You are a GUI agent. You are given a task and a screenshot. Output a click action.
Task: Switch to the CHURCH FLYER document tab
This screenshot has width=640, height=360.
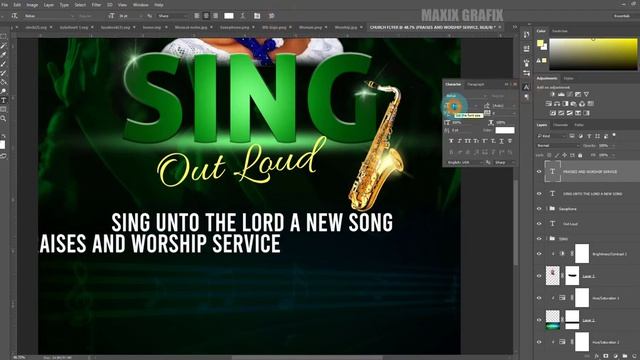coord(433,27)
